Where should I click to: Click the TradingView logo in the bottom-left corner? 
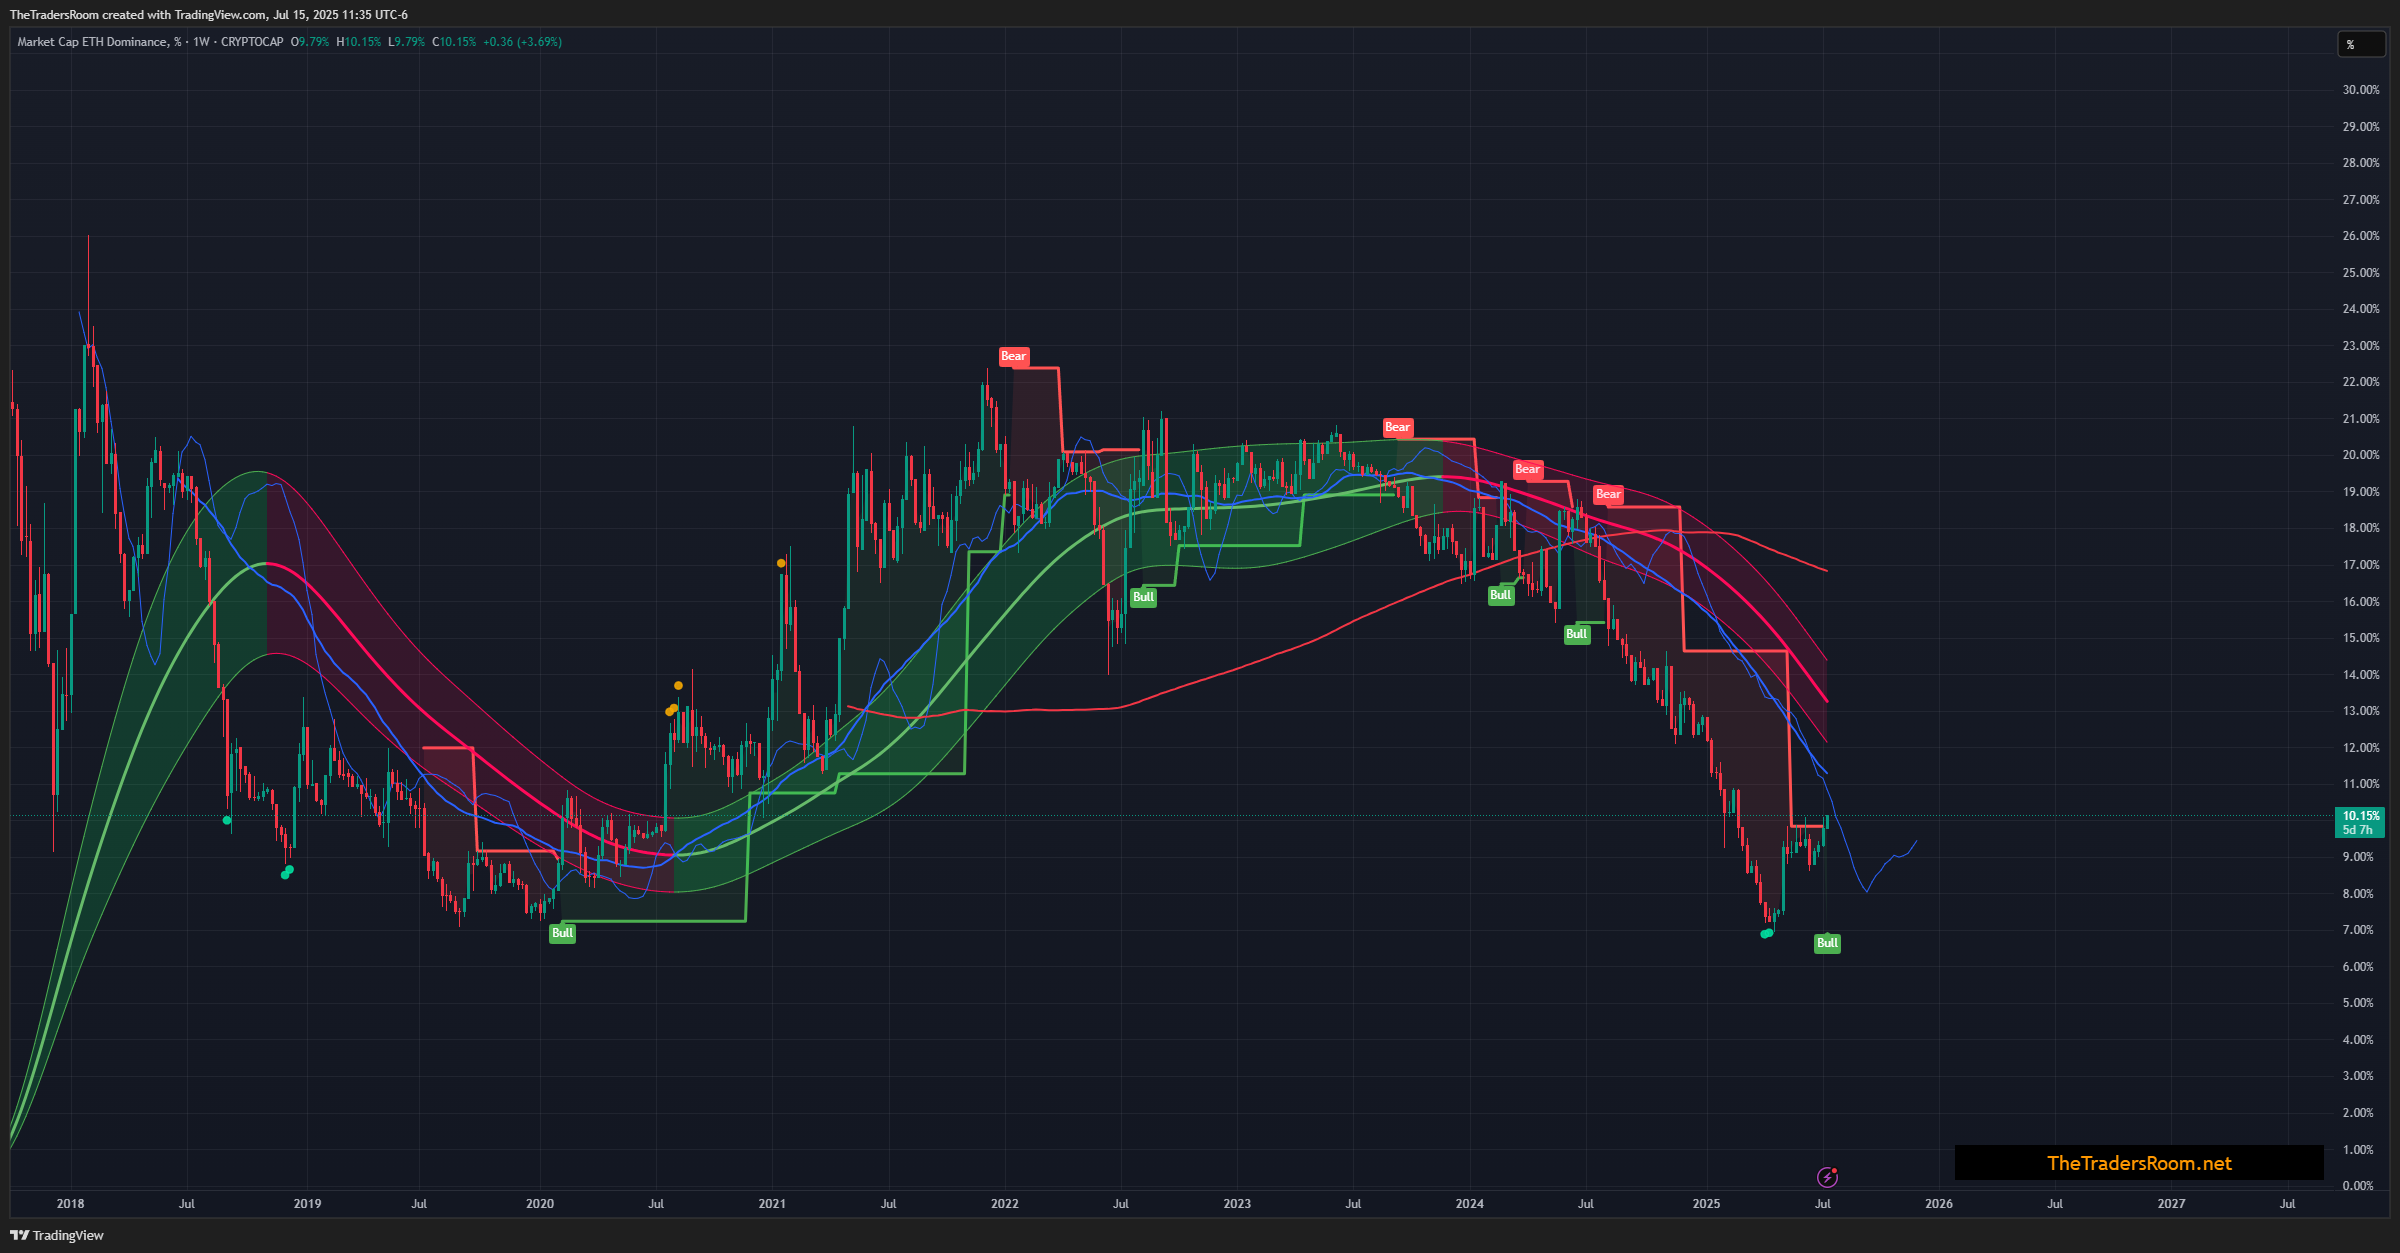pyautogui.click(x=57, y=1235)
